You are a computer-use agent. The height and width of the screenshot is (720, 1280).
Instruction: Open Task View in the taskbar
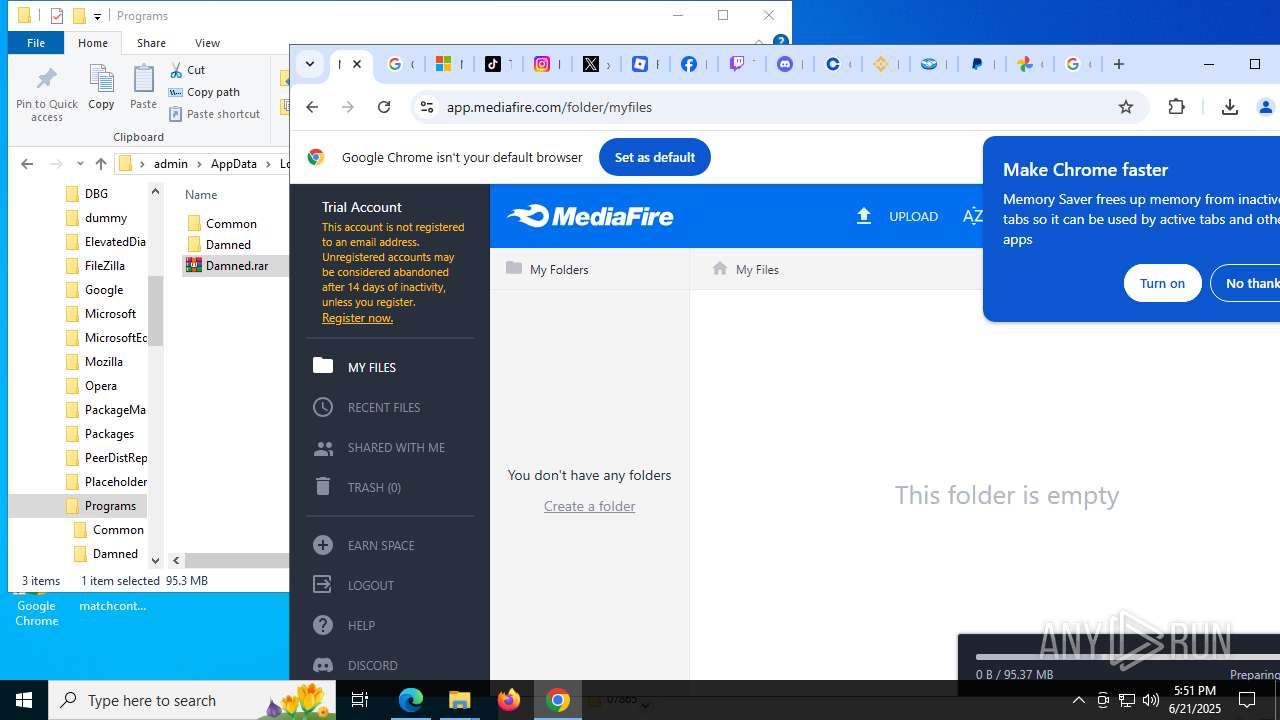(x=360, y=700)
